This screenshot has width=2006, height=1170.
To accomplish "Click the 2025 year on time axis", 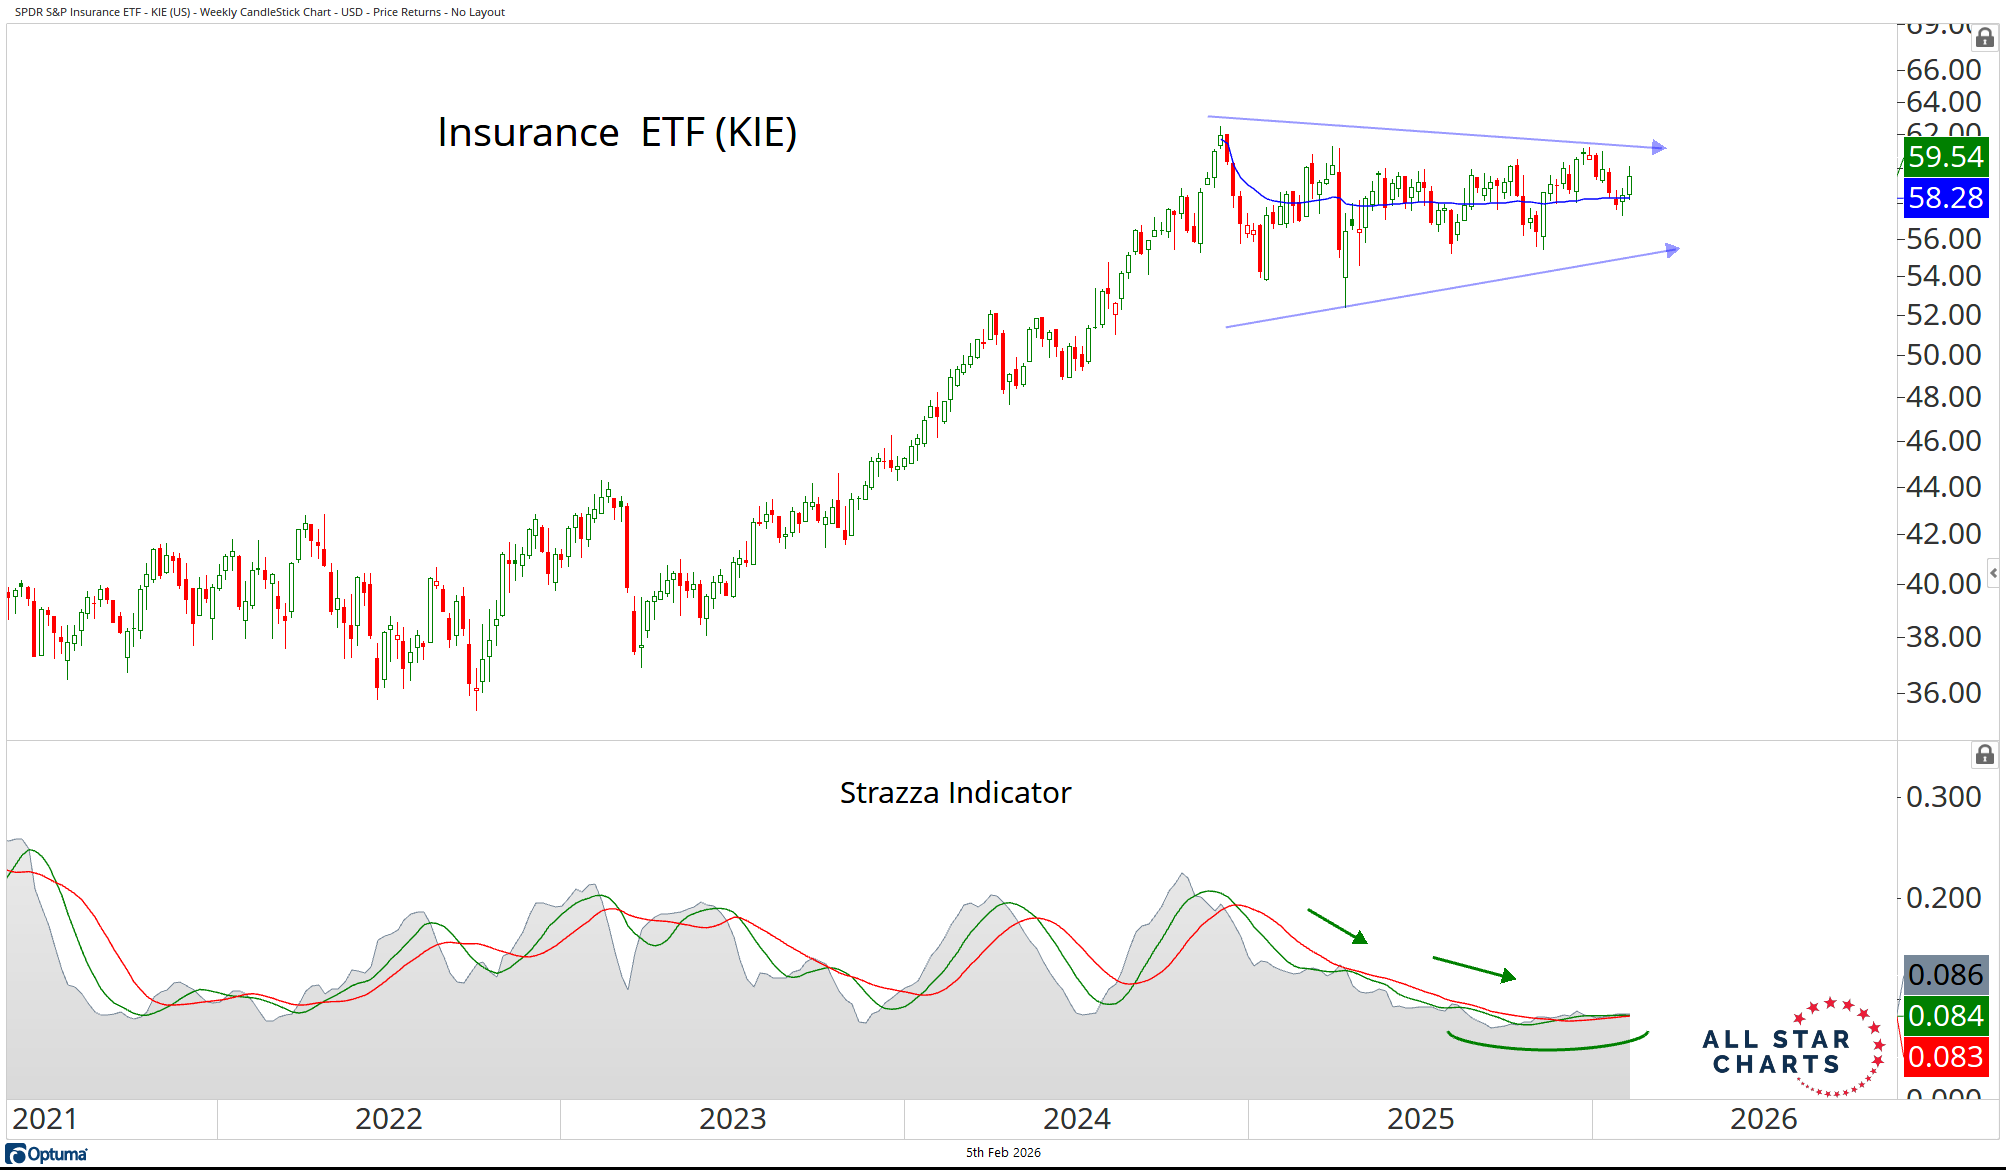I will tap(1420, 1119).
